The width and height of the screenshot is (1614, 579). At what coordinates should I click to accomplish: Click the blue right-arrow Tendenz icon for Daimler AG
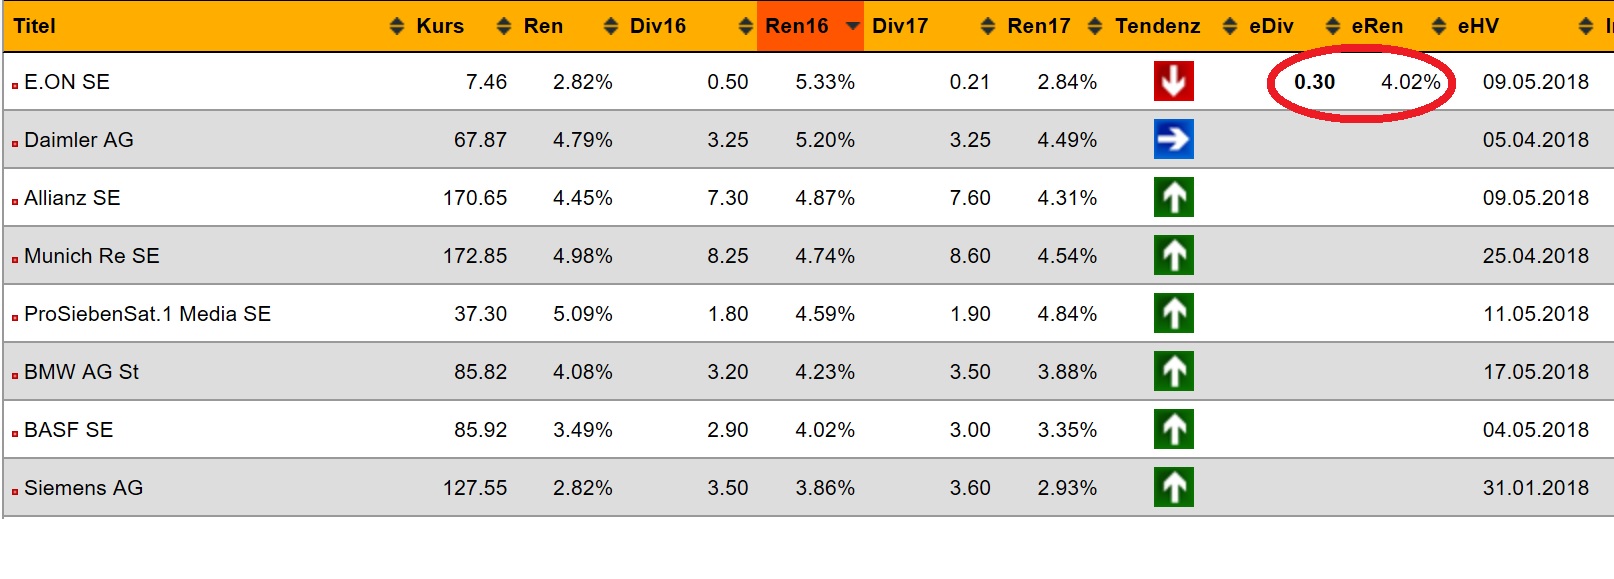click(x=1173, y=140)
